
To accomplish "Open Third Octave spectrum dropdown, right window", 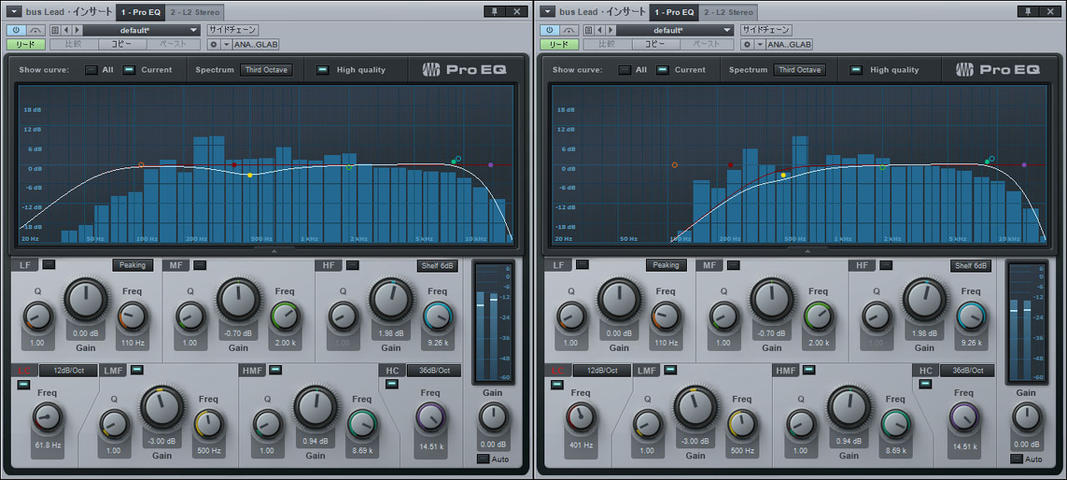I will coord(800,69).
